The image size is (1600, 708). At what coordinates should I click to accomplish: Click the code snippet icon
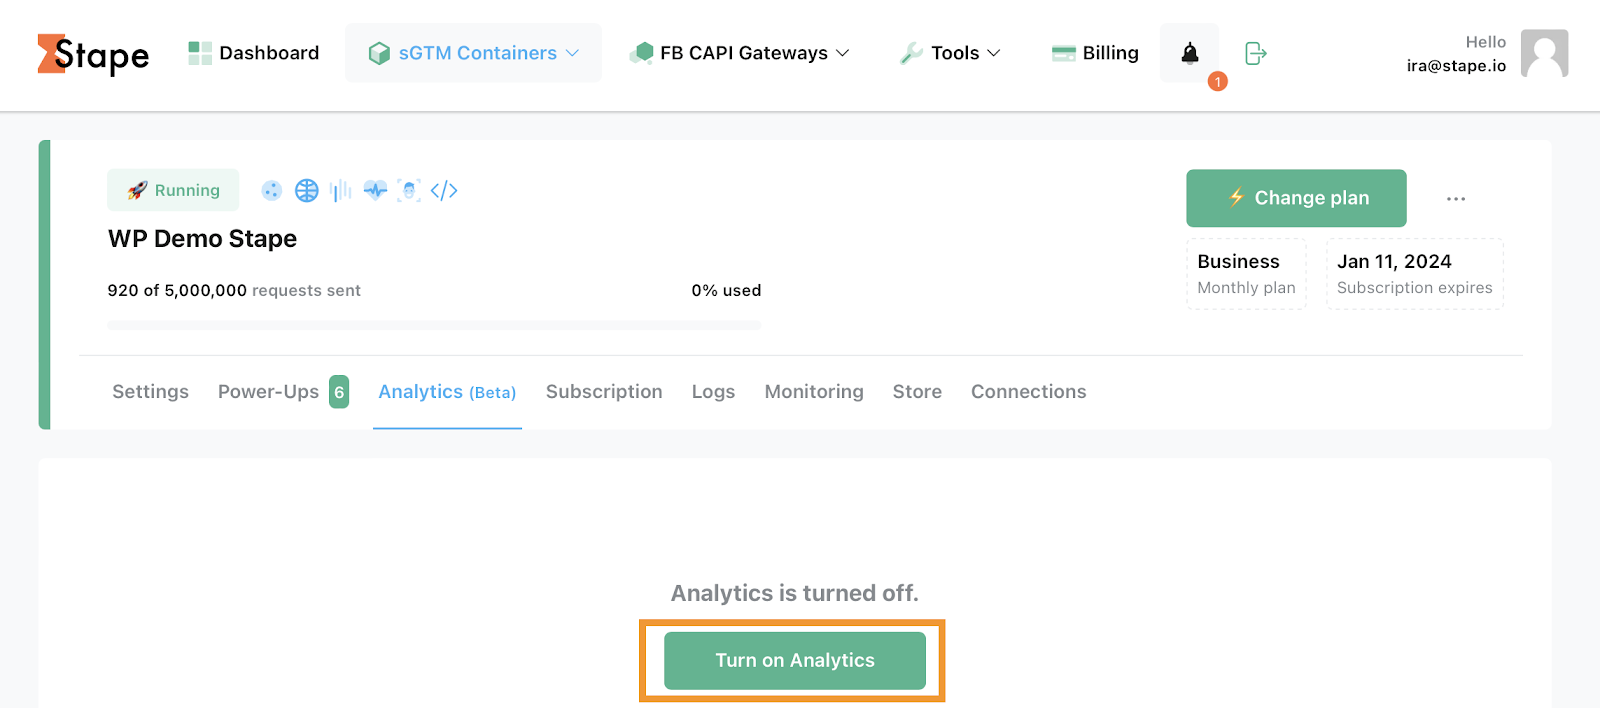[x=445, y=190]
